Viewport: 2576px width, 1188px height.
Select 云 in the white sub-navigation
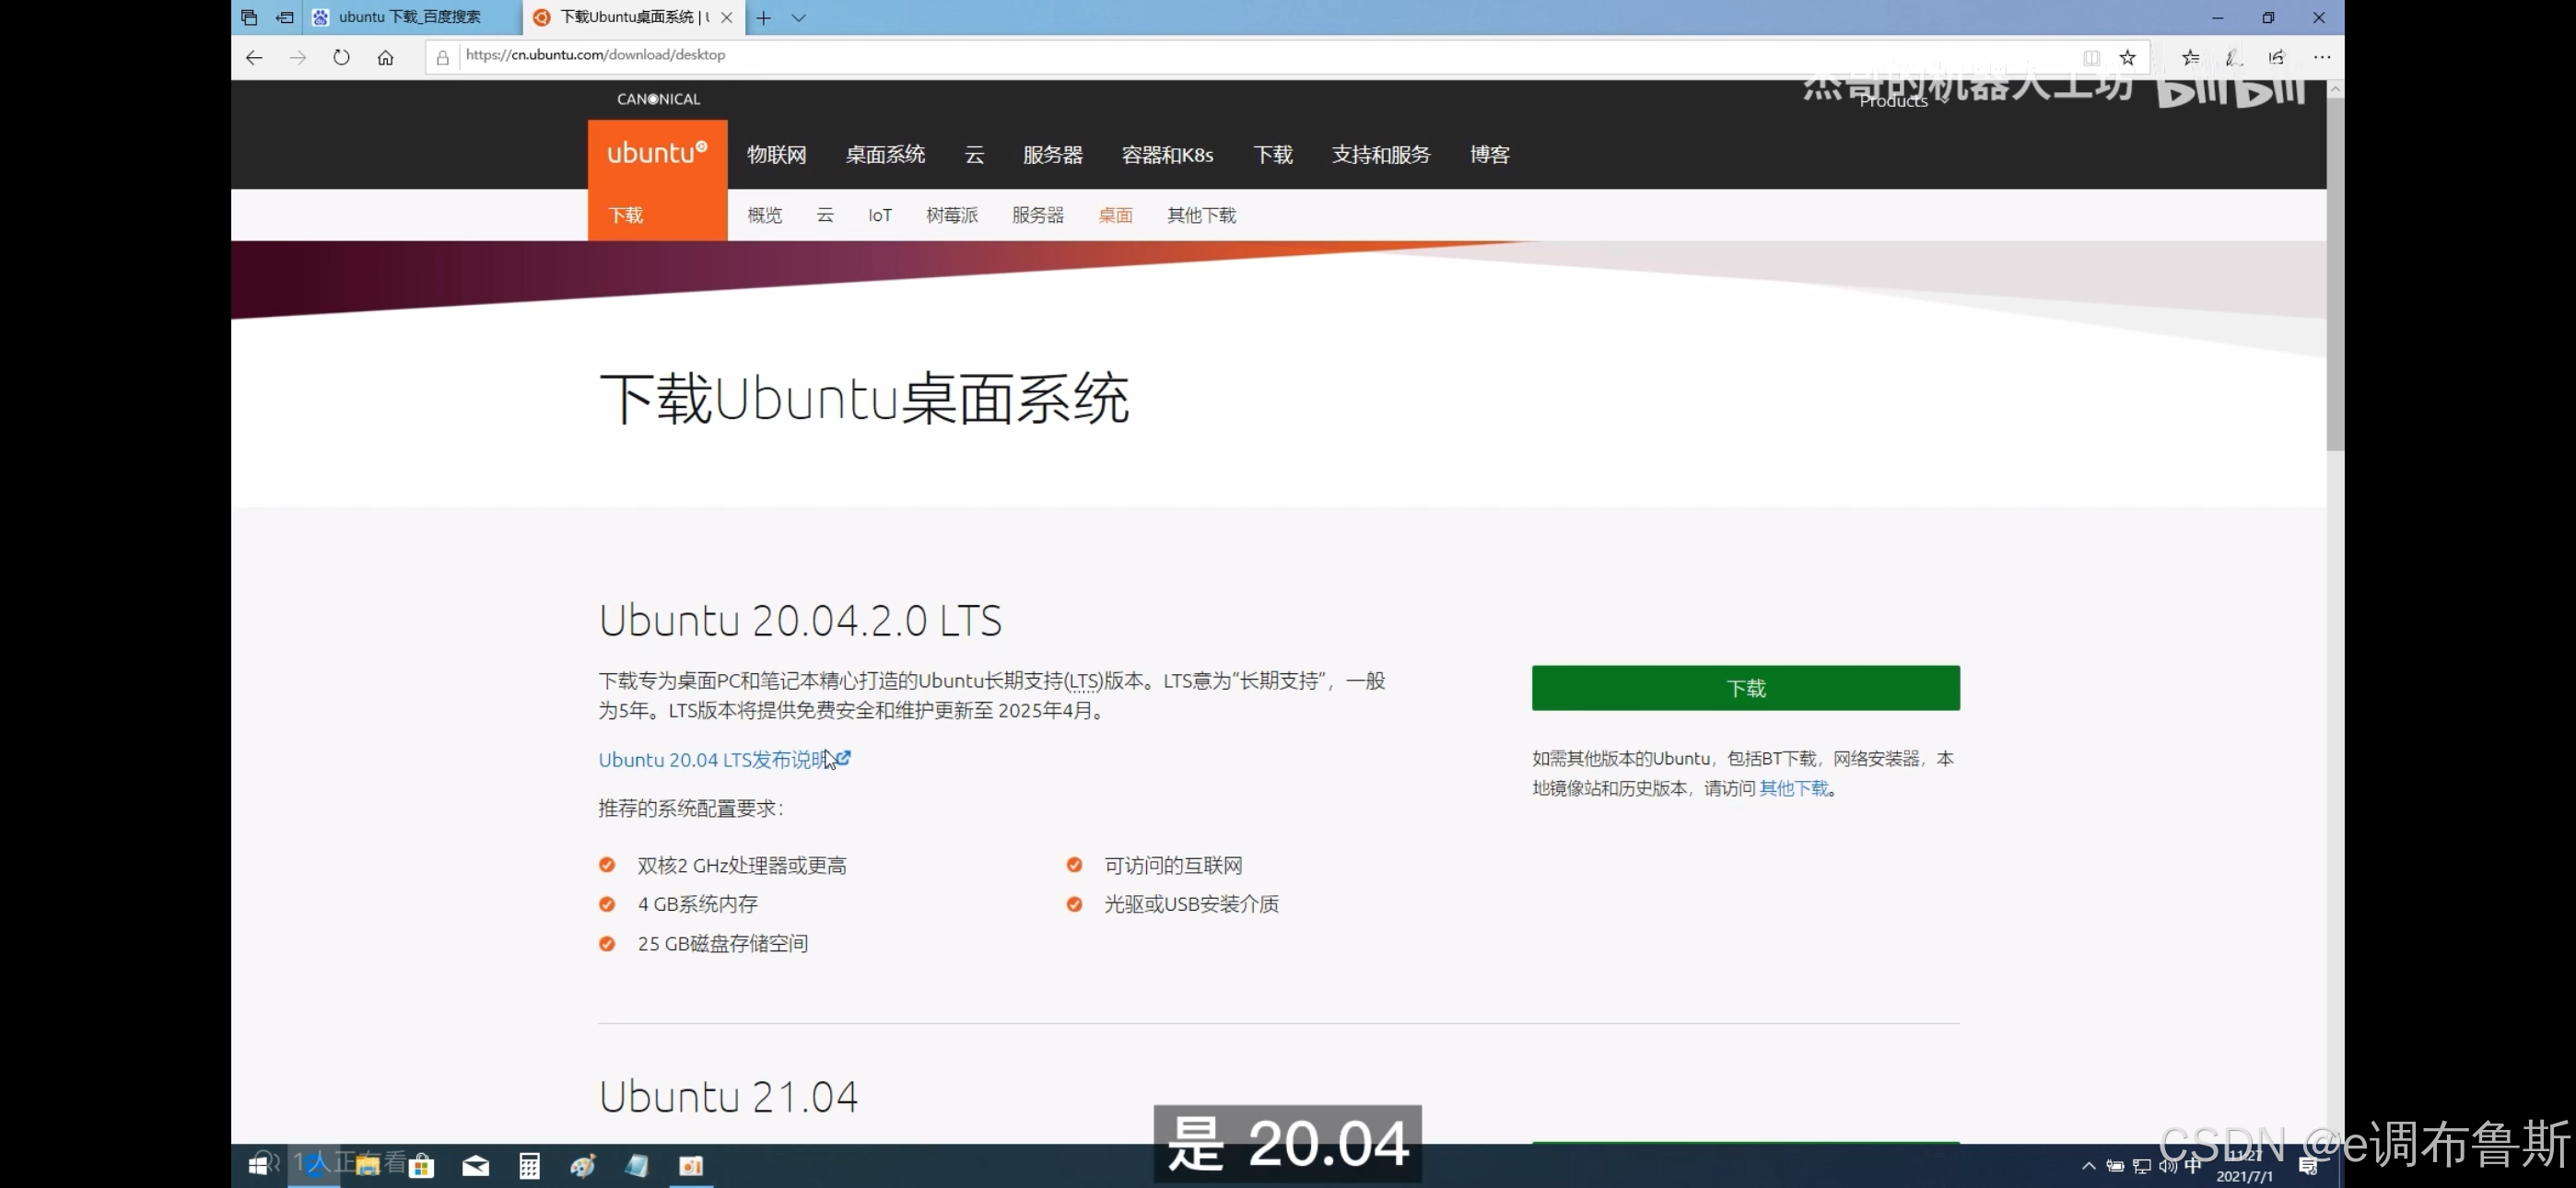825,215
